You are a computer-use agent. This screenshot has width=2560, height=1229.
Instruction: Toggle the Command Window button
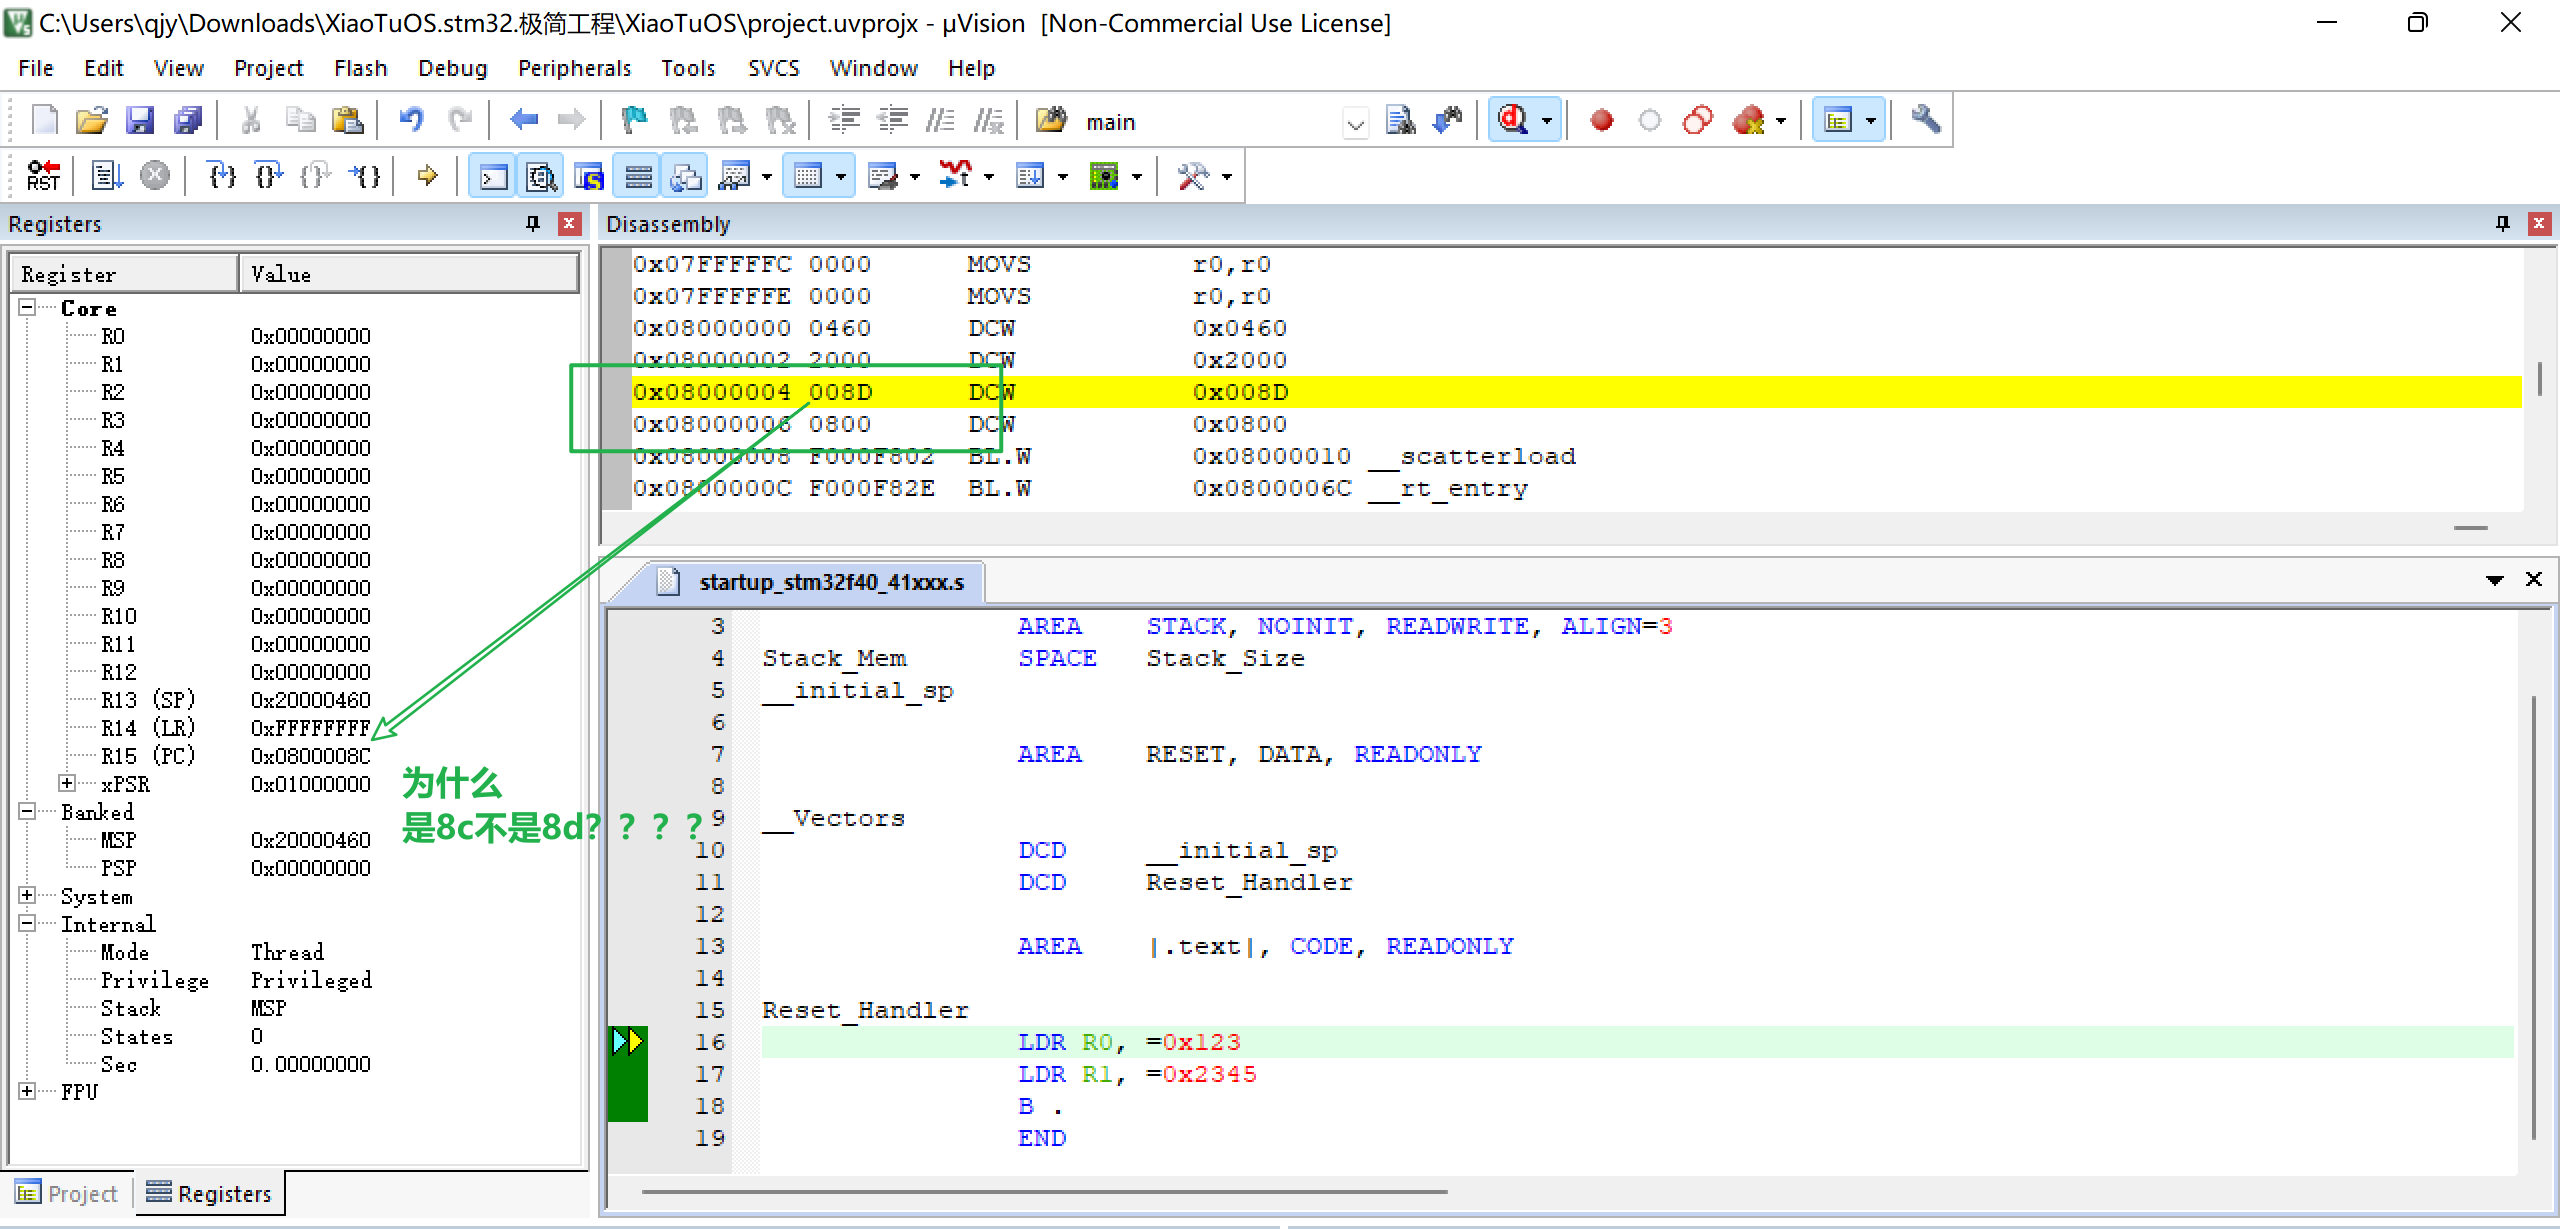point(493,177)
